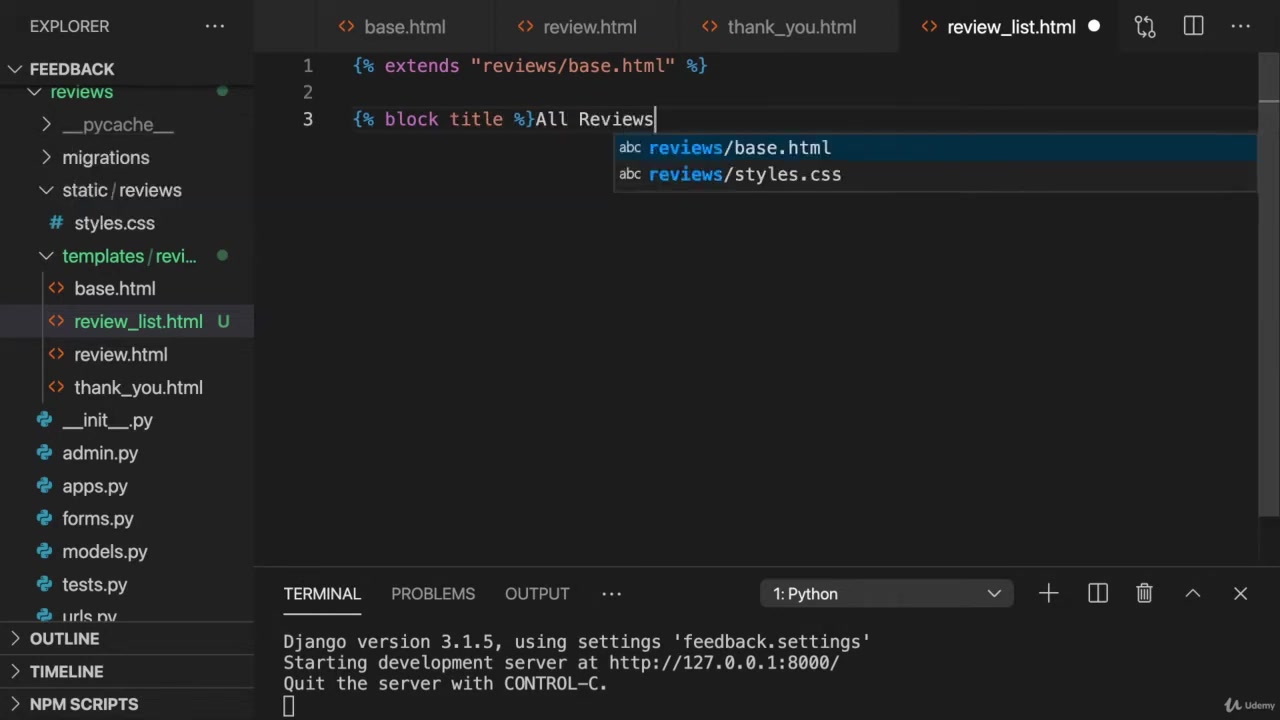Viewport: 1280px width, 720px height.
Task: Expand the __pycache__ folder
Action: coord(117,125)
